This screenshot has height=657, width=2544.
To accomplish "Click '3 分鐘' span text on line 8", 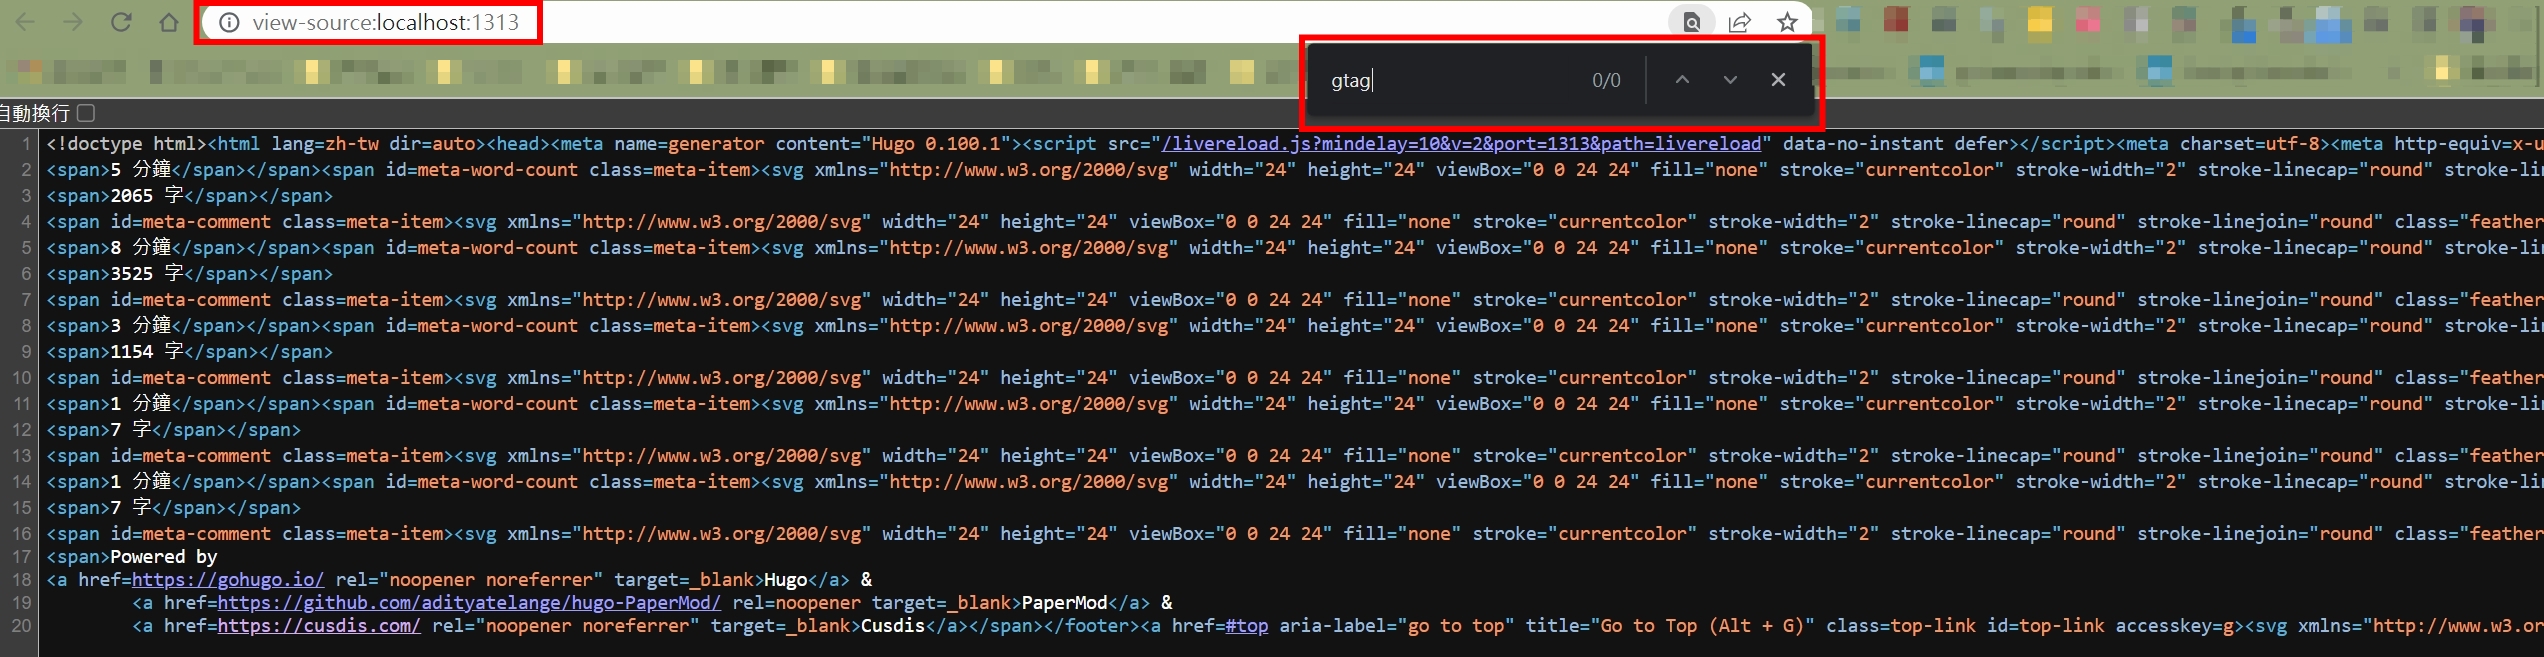I will coord(141,326).
